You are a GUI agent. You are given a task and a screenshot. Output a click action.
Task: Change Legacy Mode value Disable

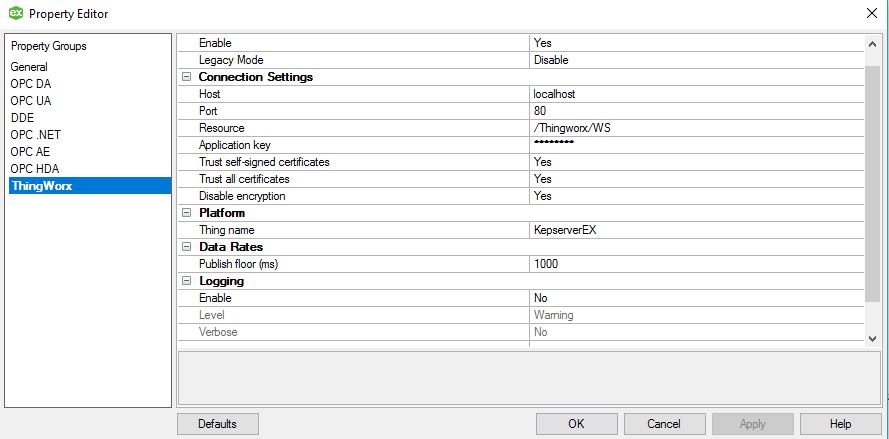697,60
